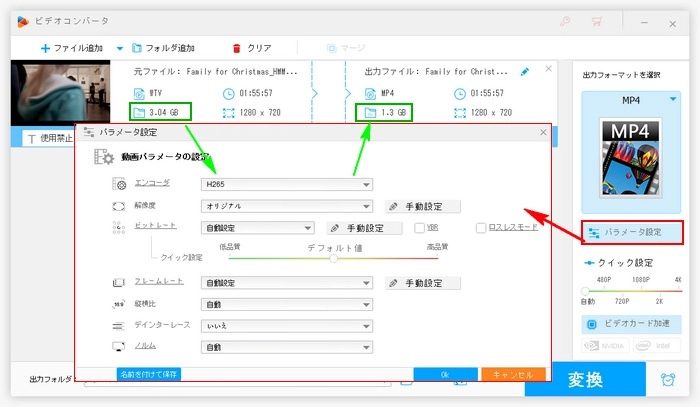This screenshot has height=407, width=700.
Task: Click the alarm clock scheduler icon
Action: click(x=667, y=379)
